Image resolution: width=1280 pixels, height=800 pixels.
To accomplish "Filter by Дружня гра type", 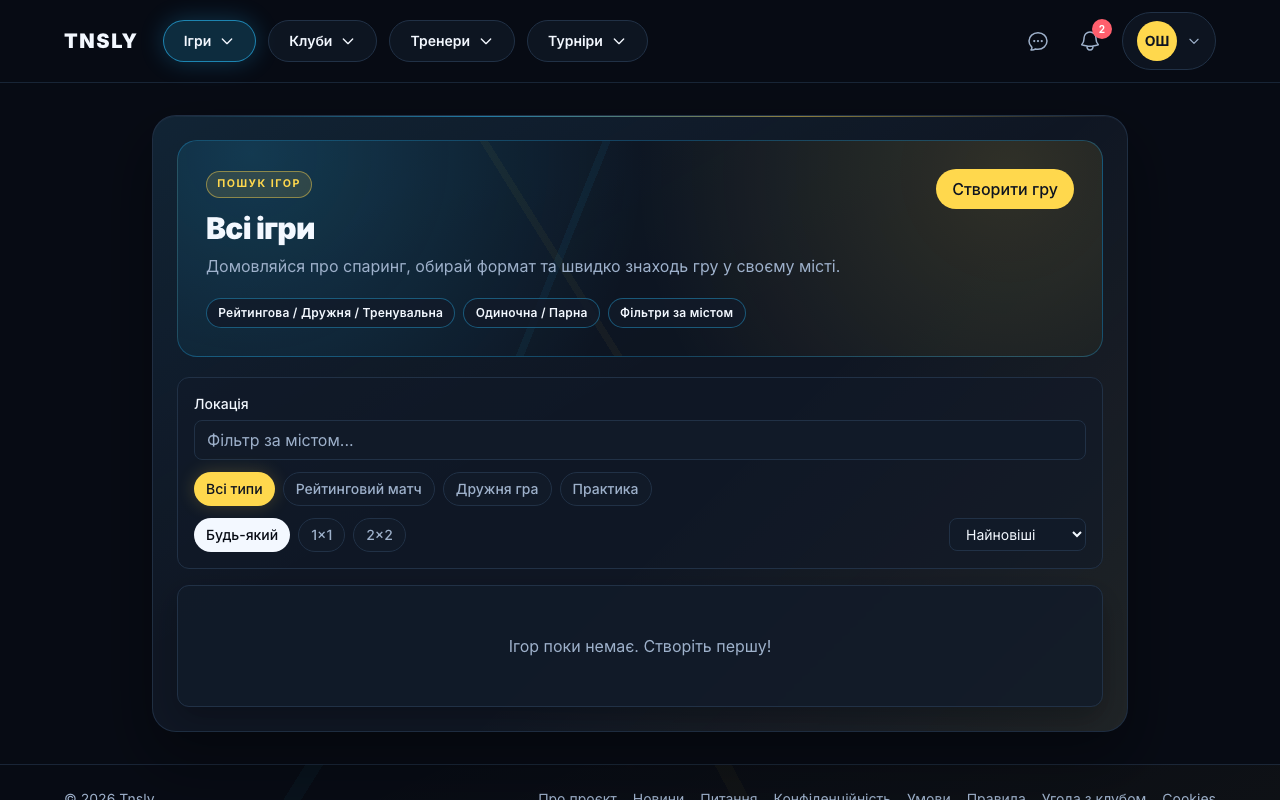I will [x=497, y=489].
